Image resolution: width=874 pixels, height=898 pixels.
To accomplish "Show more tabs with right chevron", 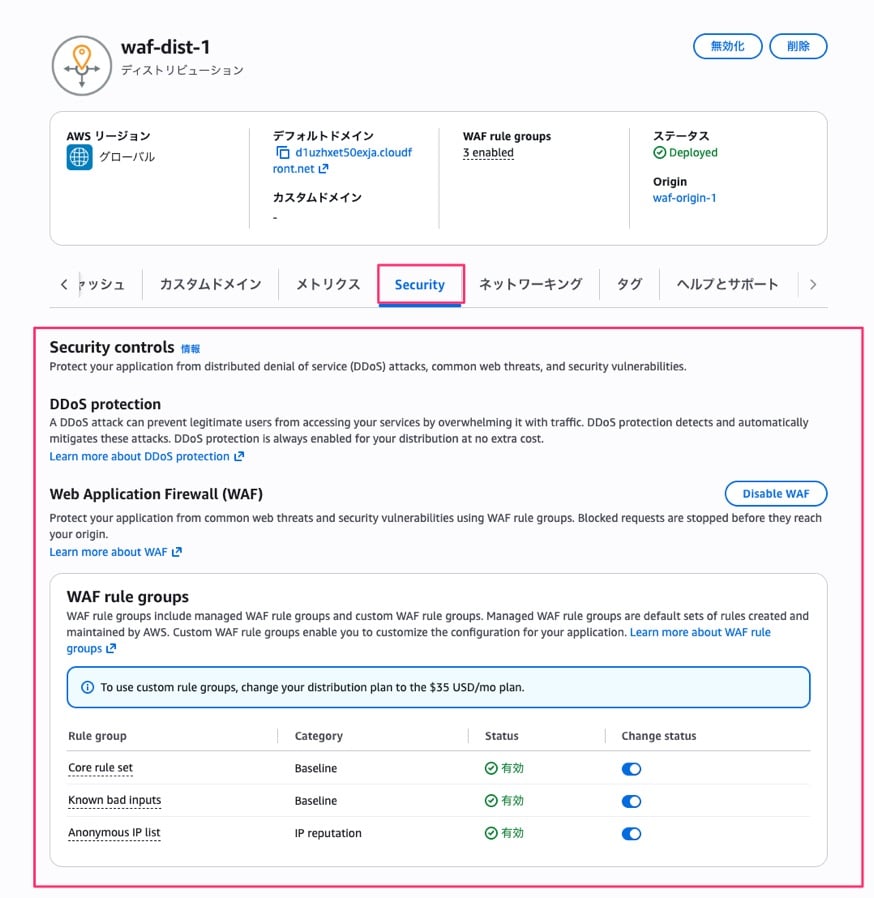I will pyautogui.click(x=813, y=284).
